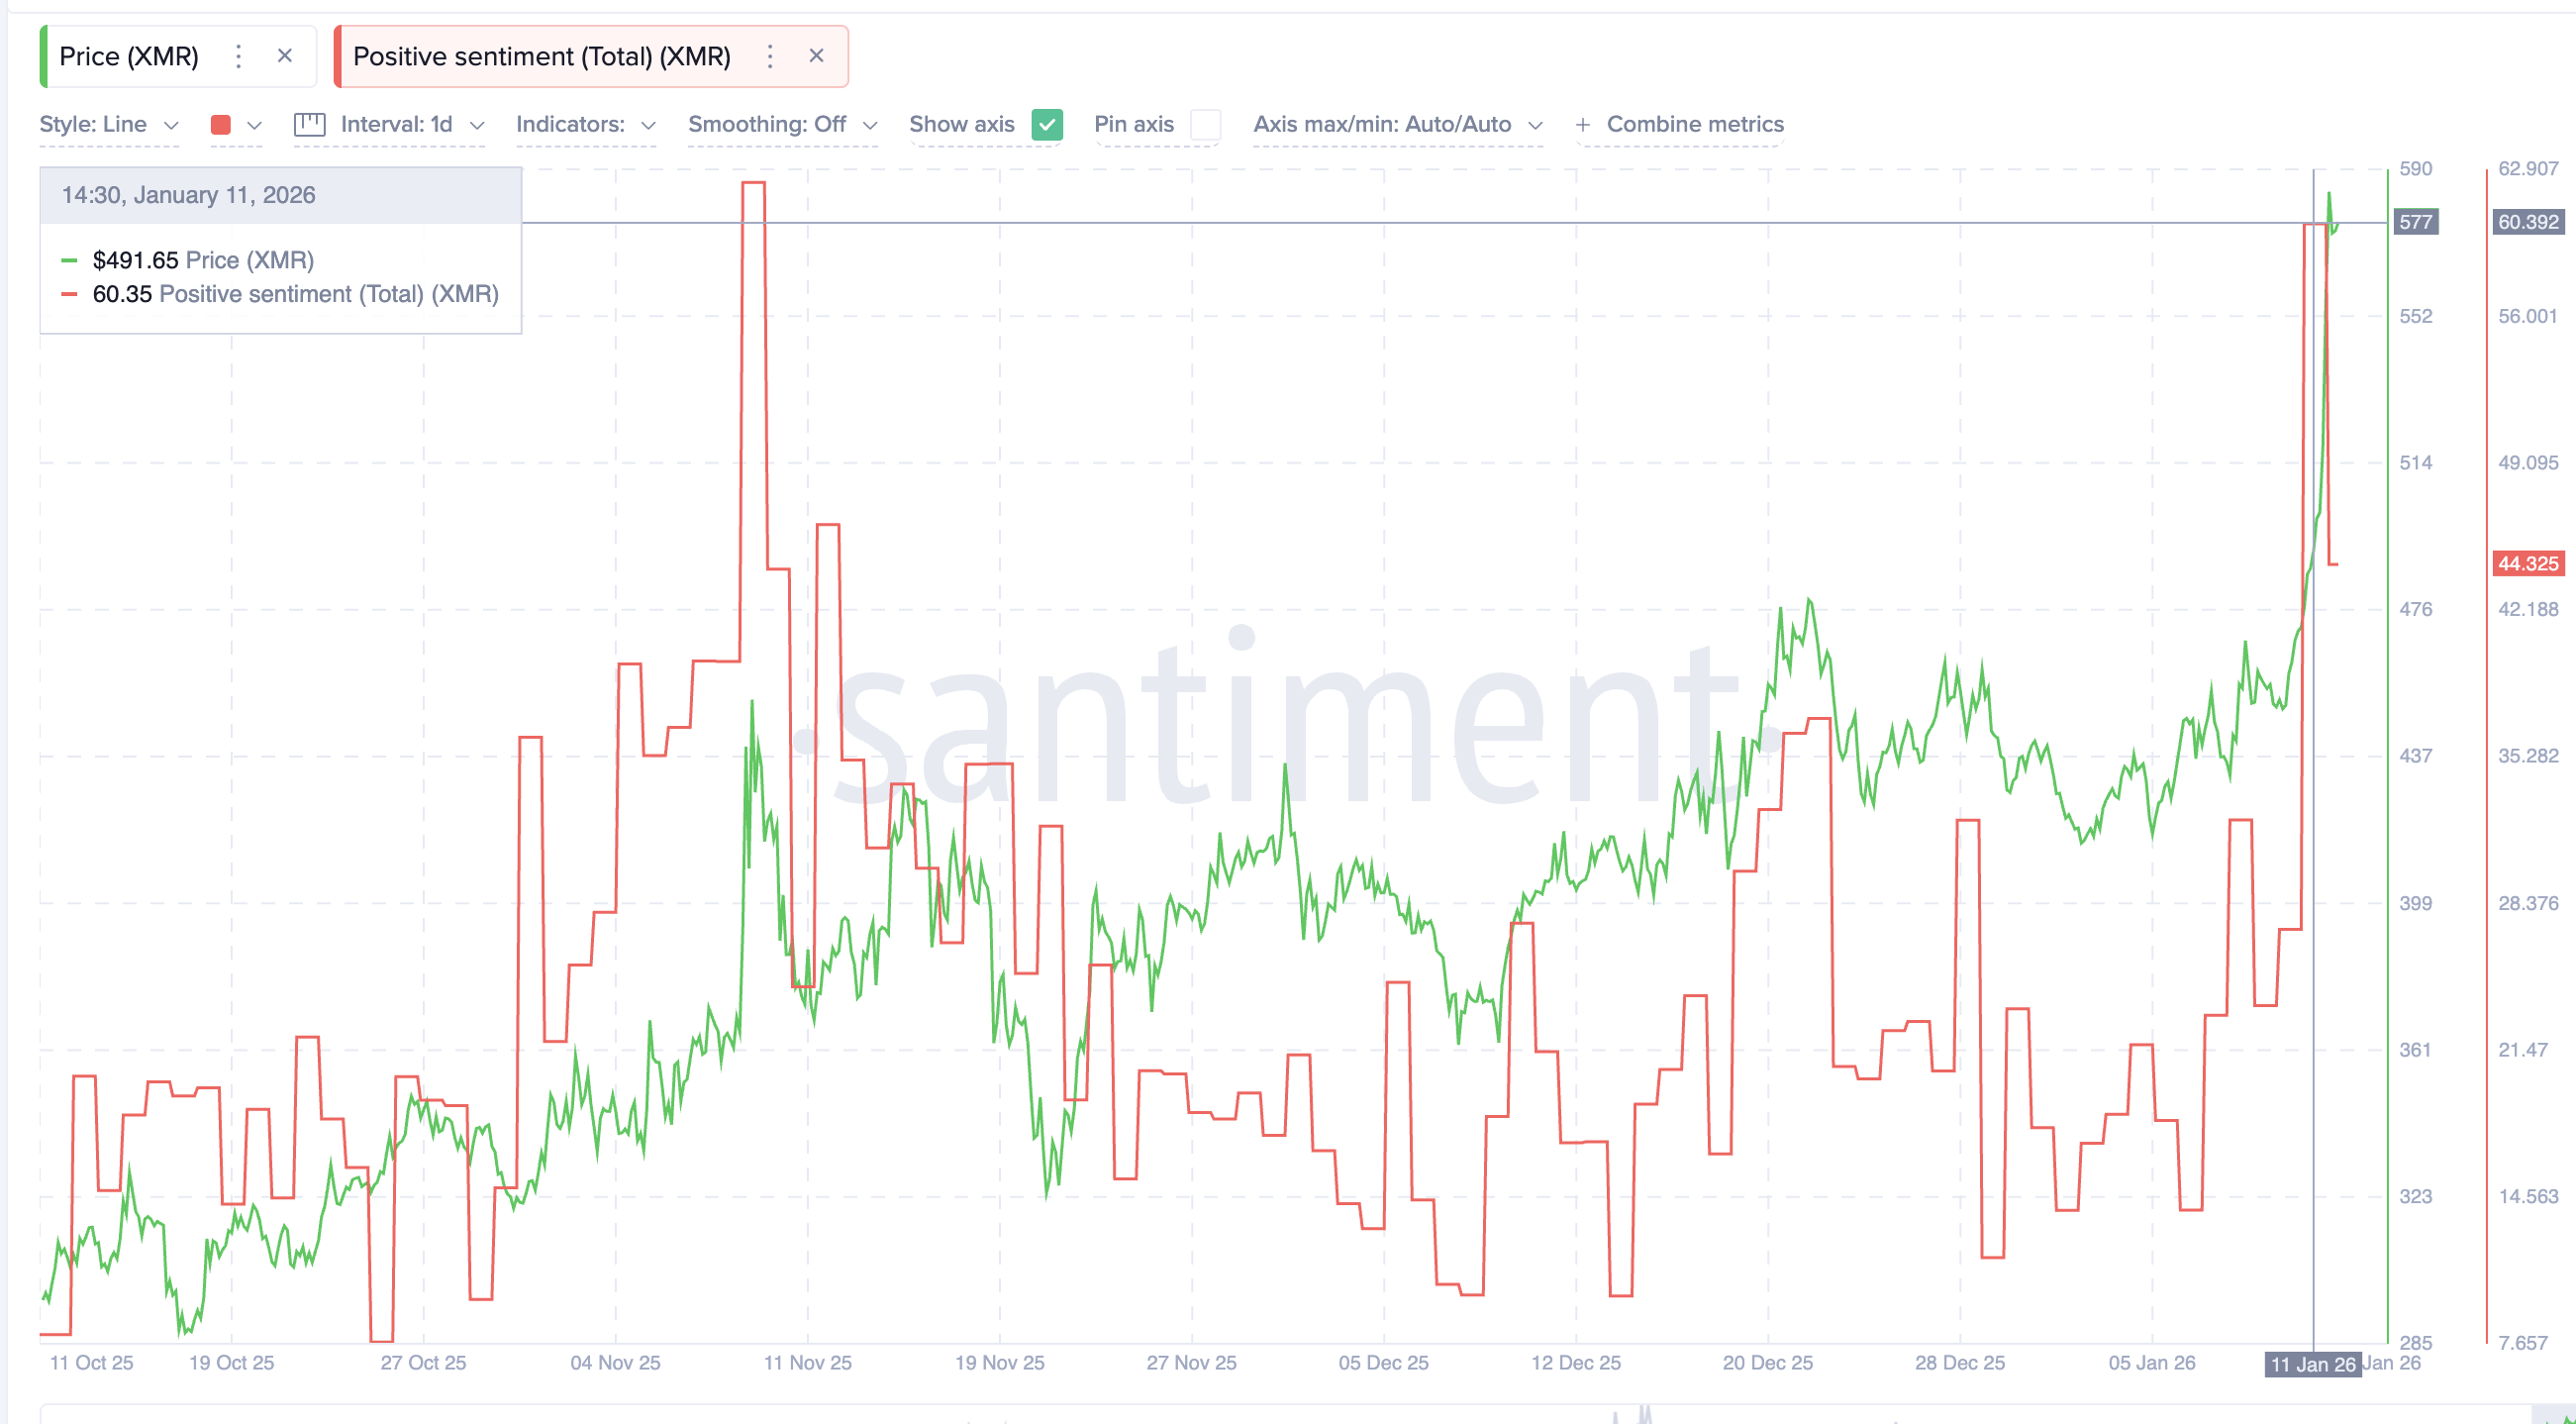Open the Interval: 1d dropdown
Viewport: 2576px width, 1424px height.
tap(410, 124)
